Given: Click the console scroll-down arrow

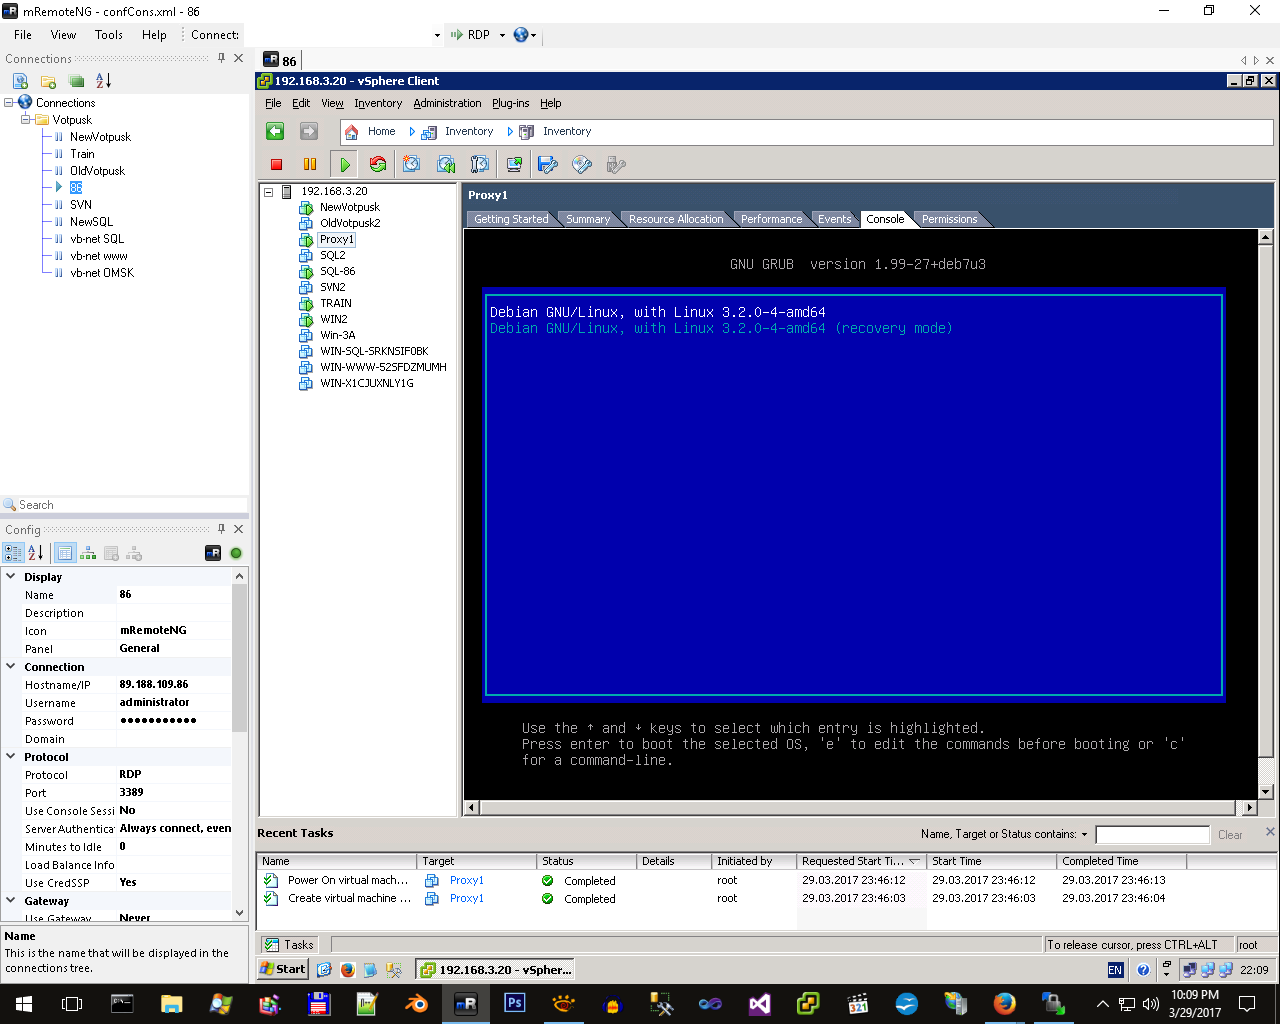Looking at the screenshot, I should [1266, 791].
